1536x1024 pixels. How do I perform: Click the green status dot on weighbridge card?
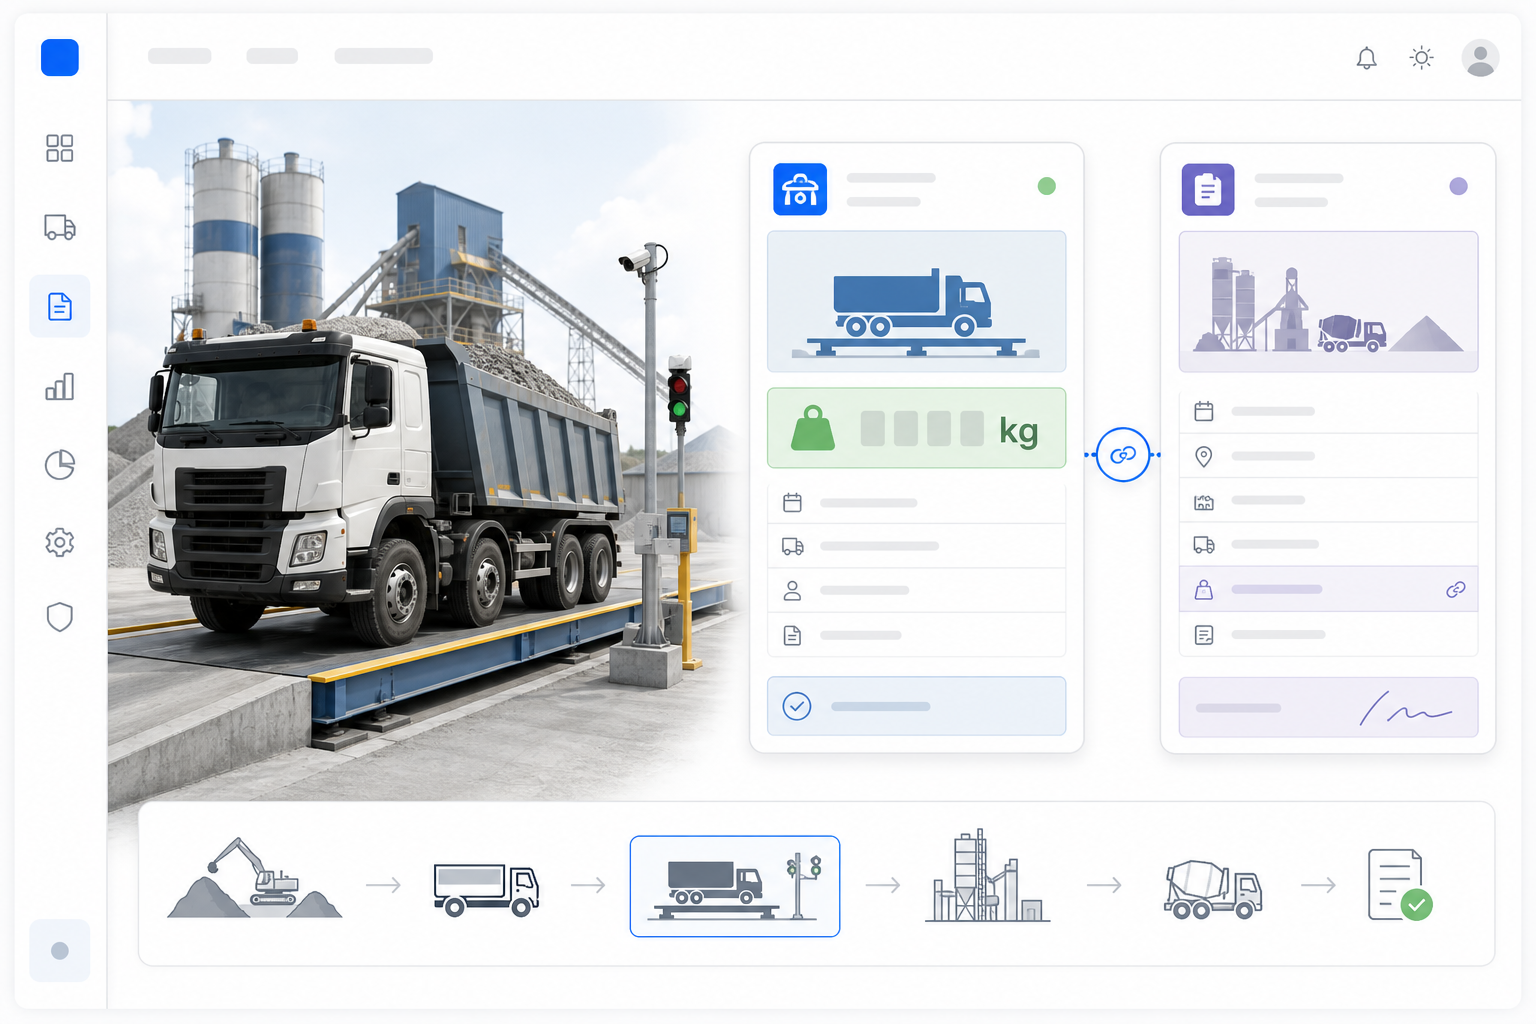coord(1047,186)
